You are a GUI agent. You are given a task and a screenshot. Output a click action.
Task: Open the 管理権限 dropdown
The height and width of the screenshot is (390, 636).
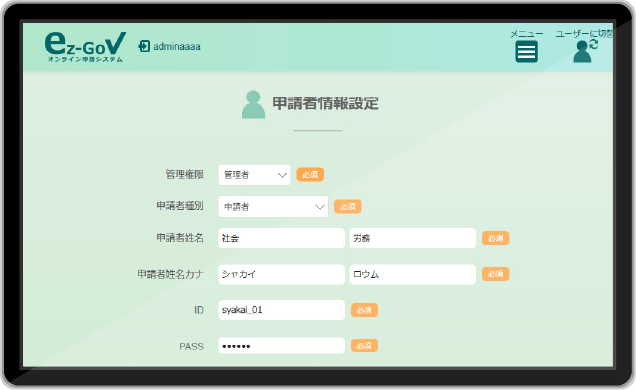254,175
